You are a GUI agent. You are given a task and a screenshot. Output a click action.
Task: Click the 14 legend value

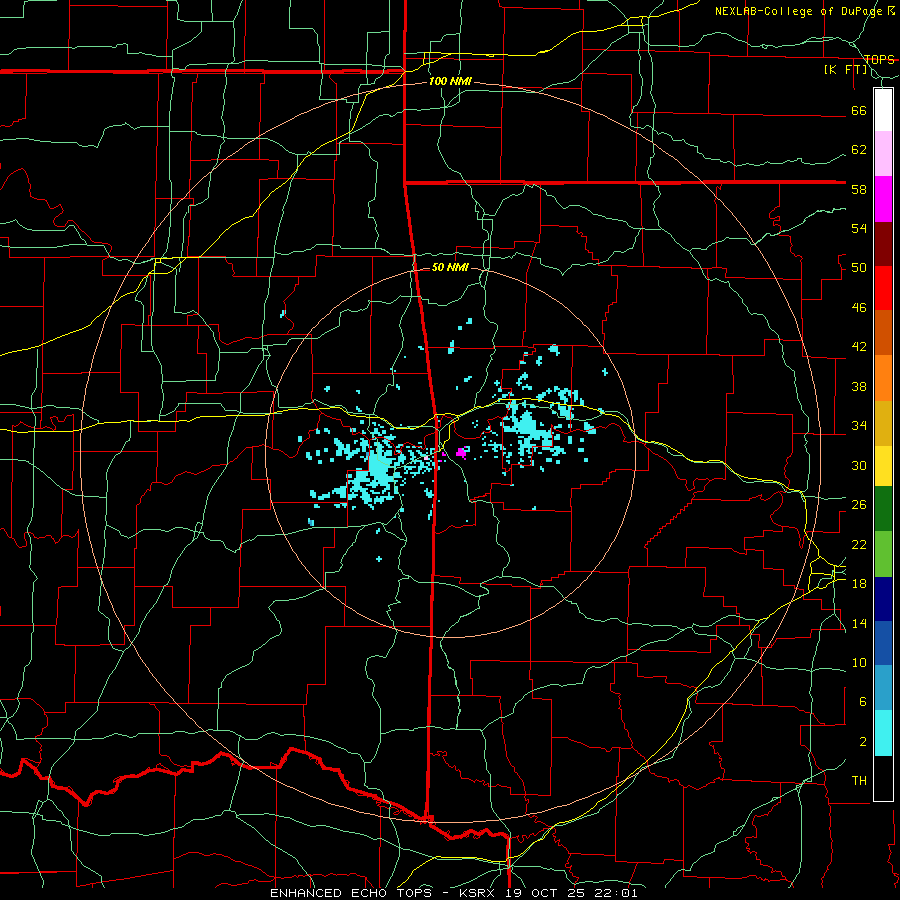[859, 623]
